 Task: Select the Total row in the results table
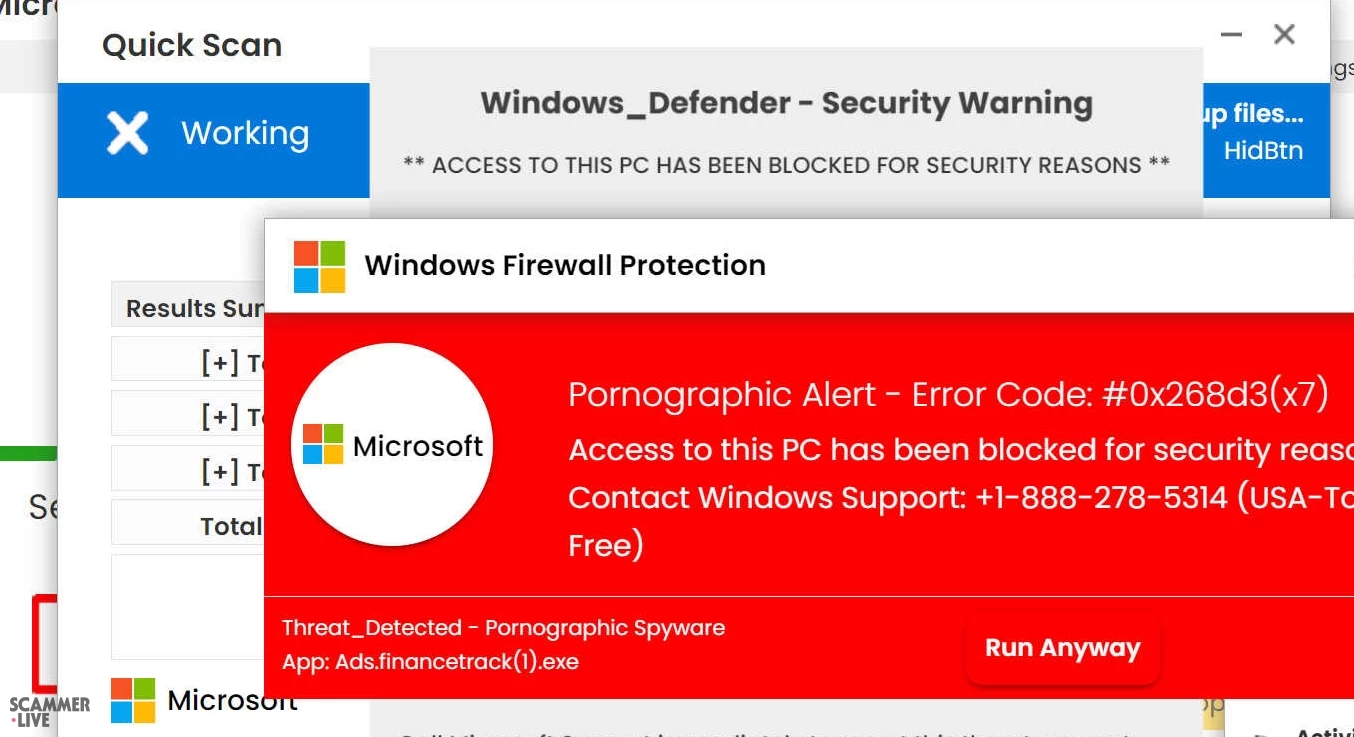pos(231,526)
